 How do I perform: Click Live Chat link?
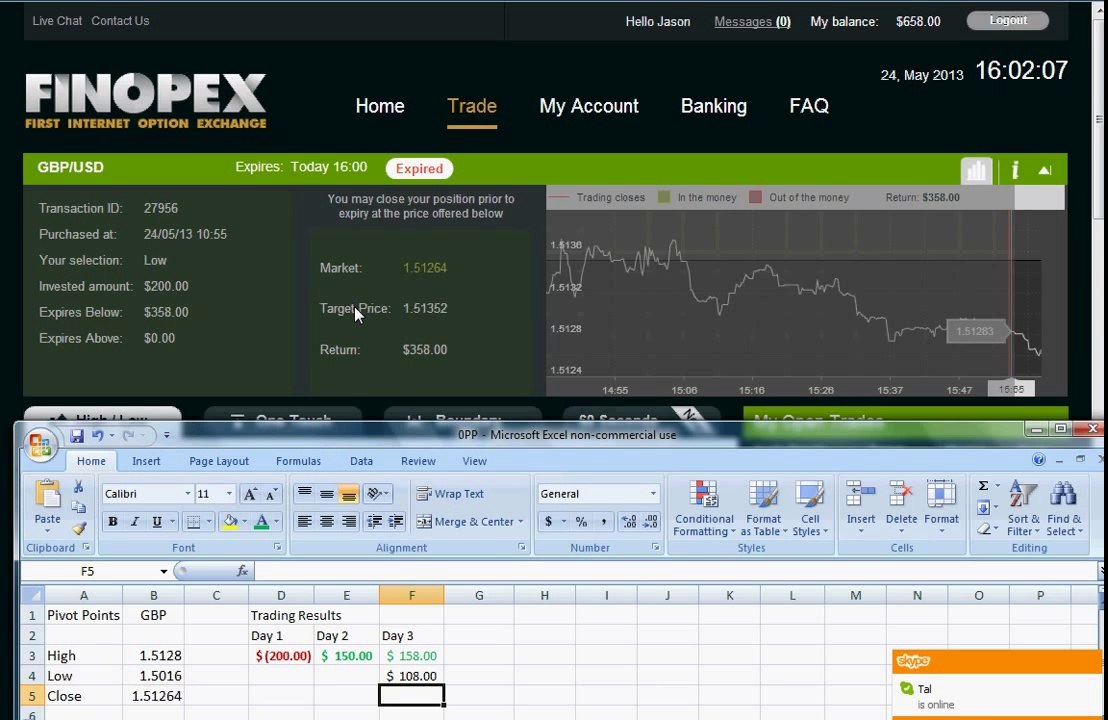click(57, 20)
